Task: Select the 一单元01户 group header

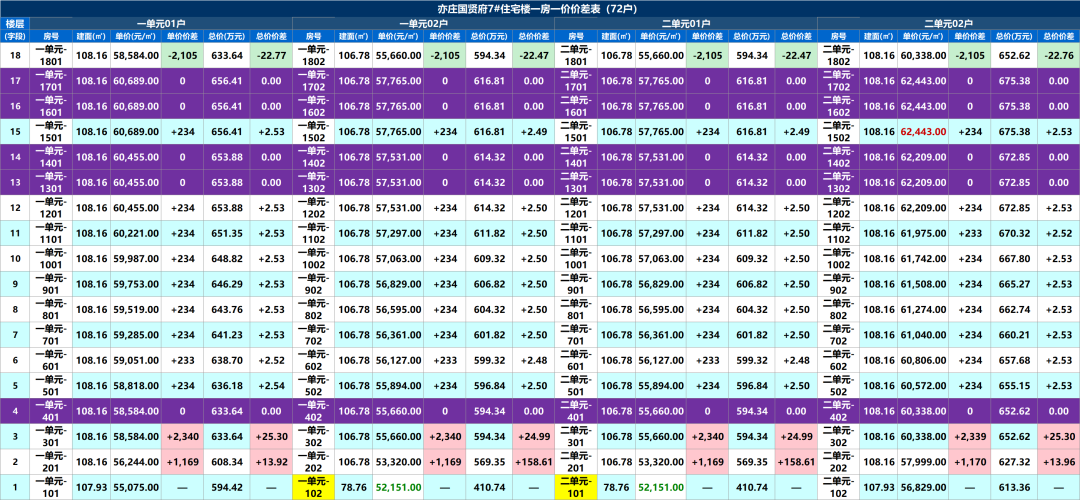Action: [163, 24]
